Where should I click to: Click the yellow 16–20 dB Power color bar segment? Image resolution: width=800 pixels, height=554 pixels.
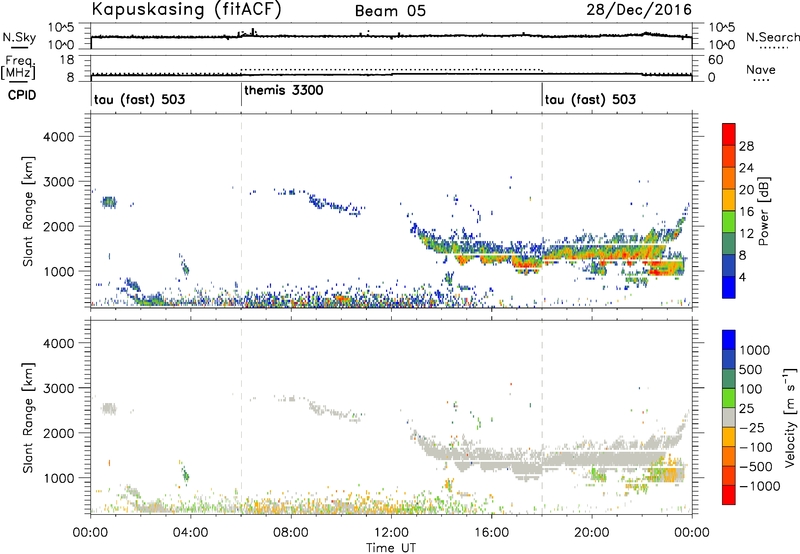(729, 200)
